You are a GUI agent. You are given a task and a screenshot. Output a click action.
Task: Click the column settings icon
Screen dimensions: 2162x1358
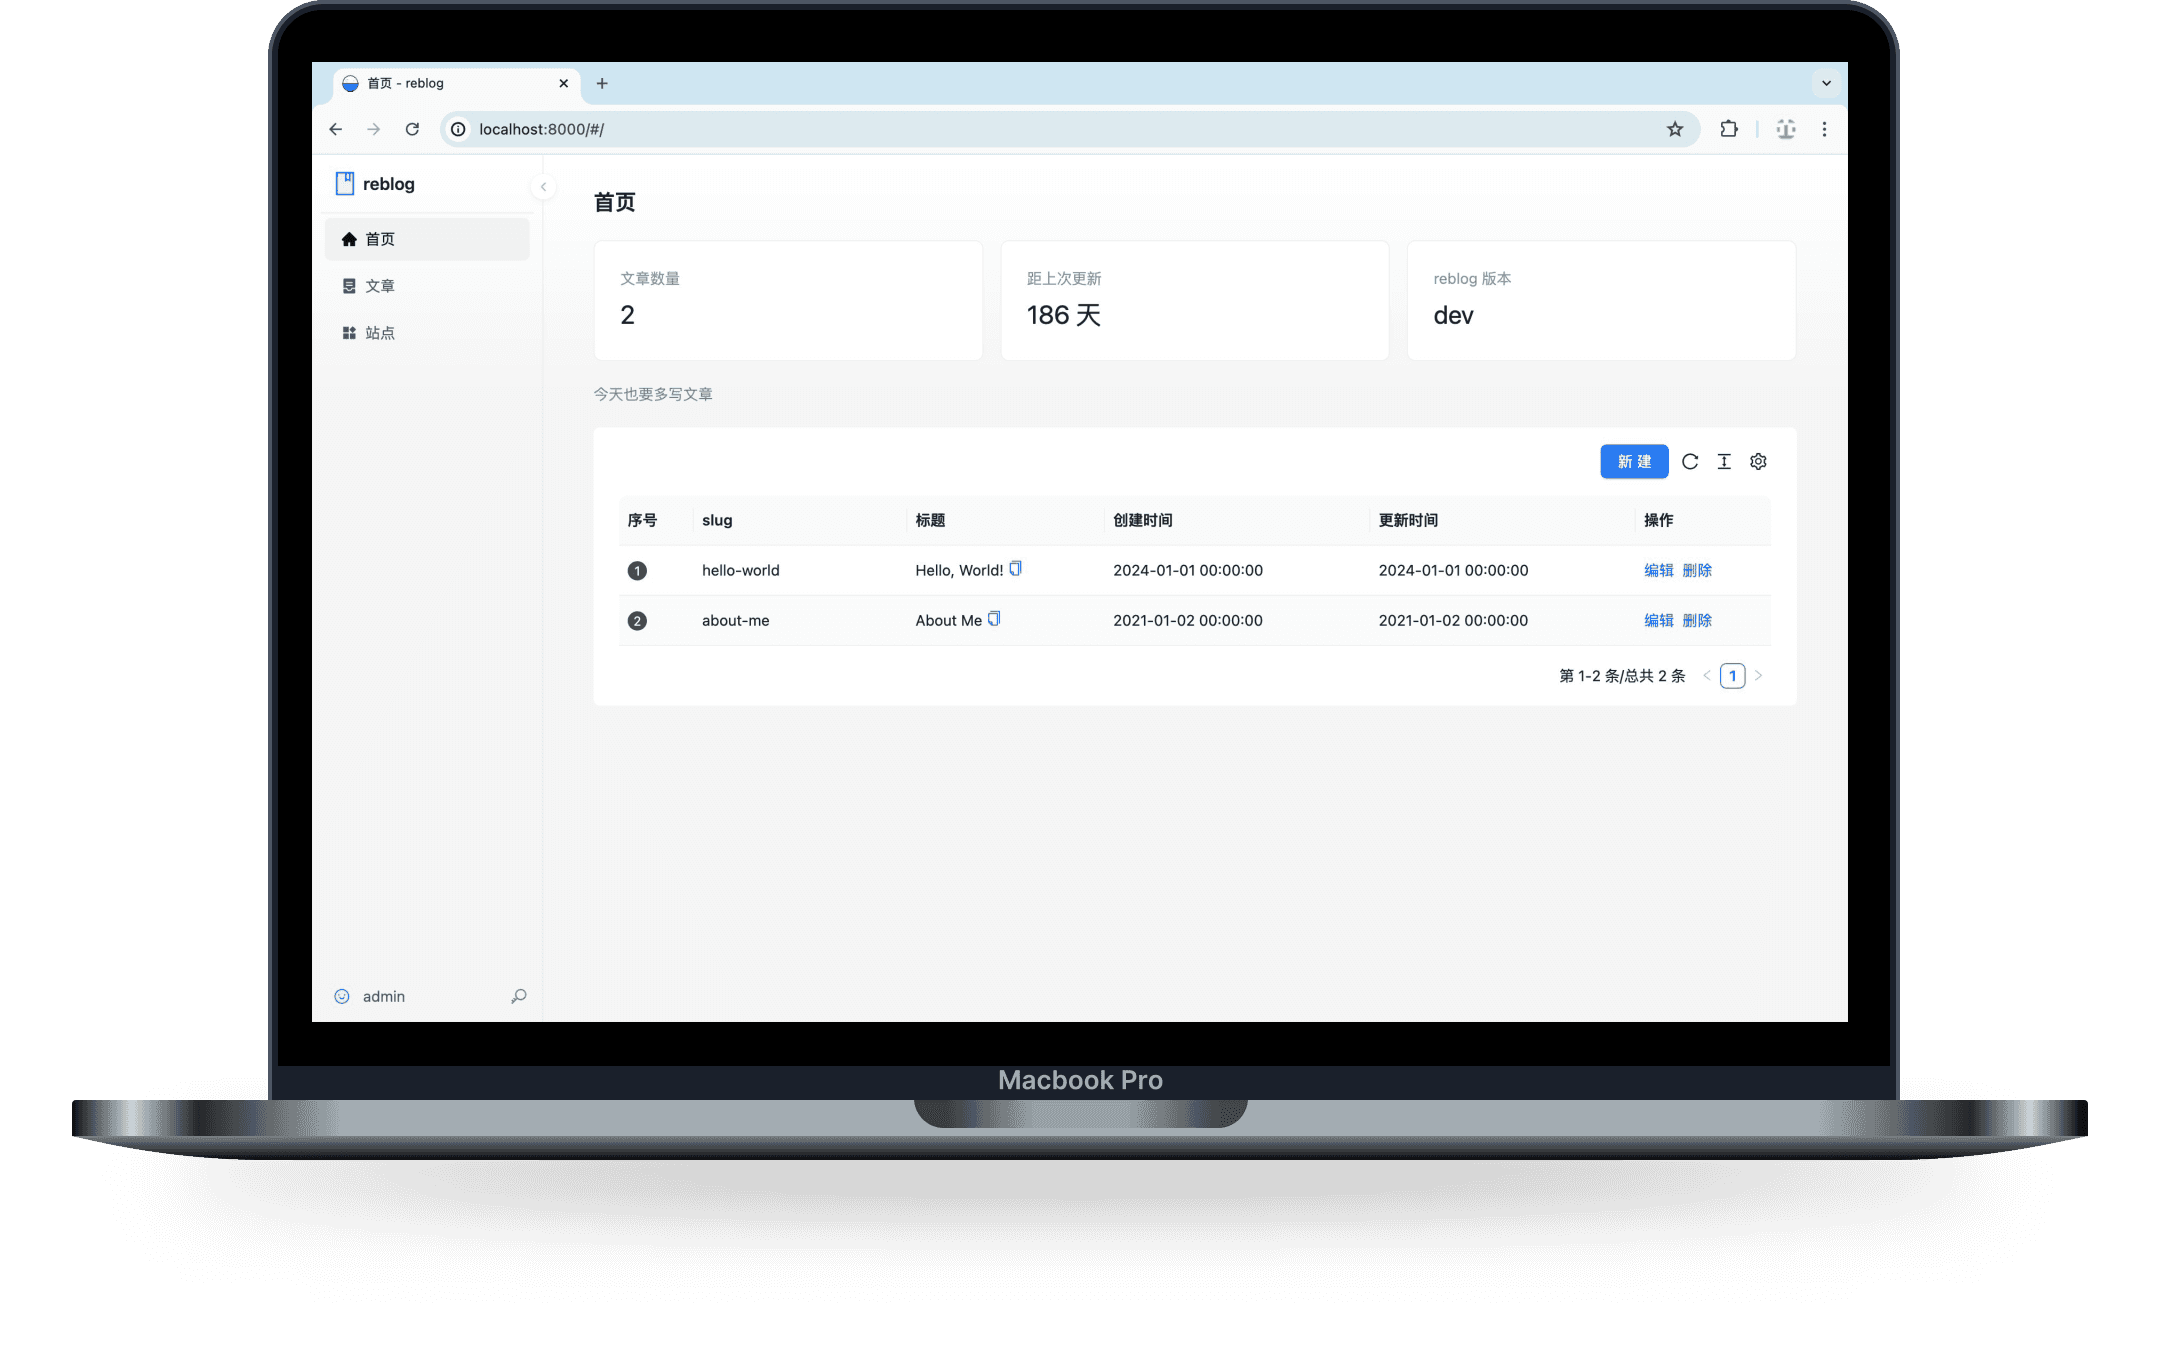(1757, 462)
